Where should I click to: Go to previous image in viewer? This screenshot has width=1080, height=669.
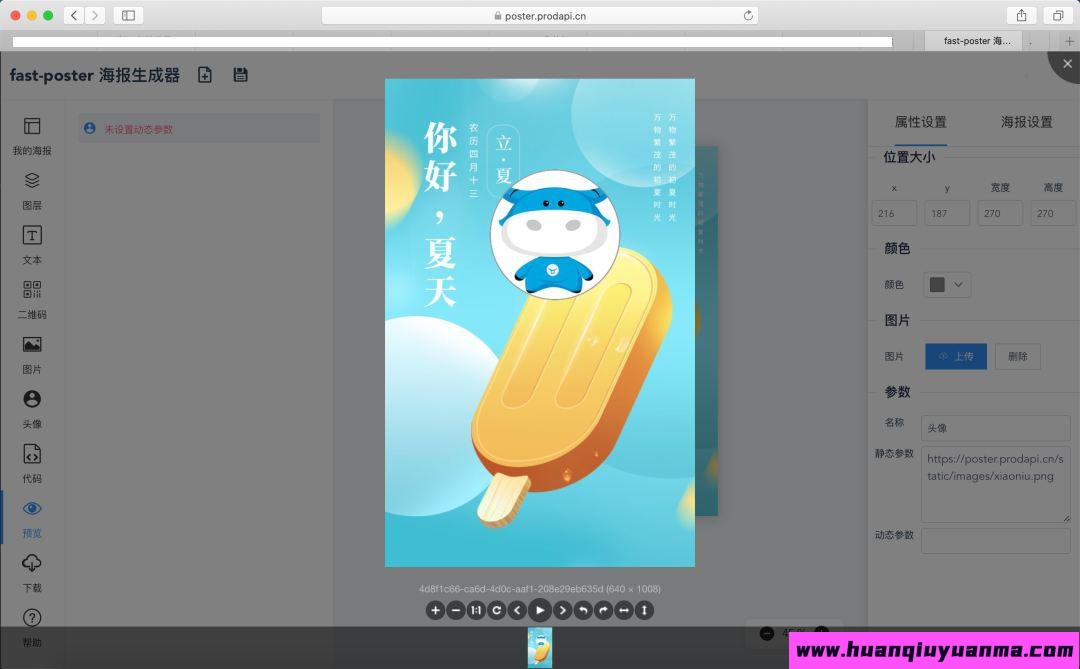point(517,610)
